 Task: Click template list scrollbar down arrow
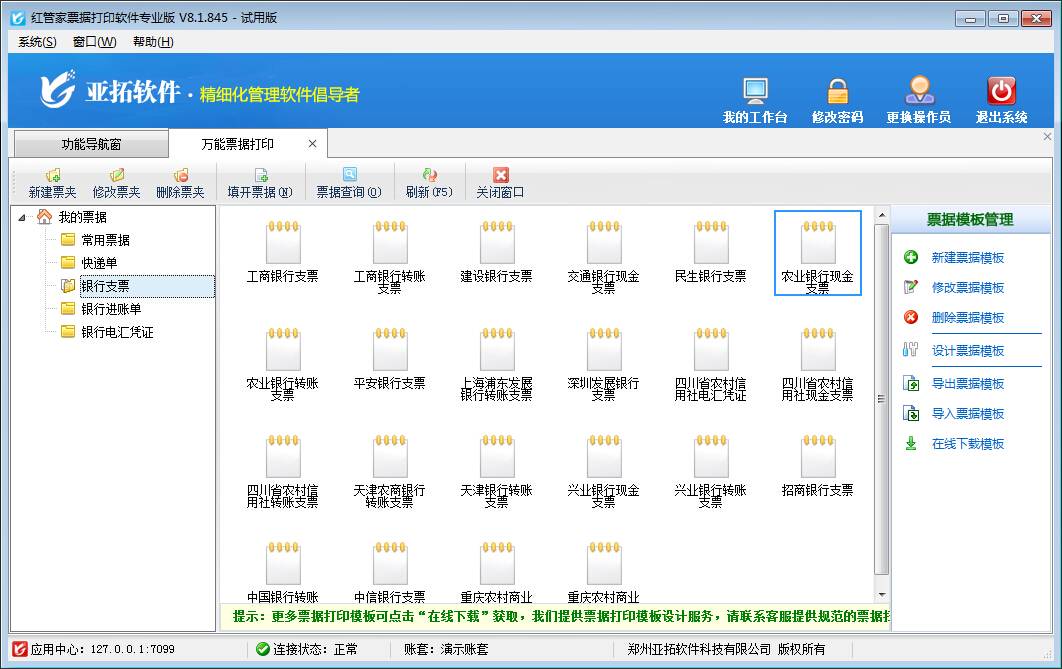882,595
